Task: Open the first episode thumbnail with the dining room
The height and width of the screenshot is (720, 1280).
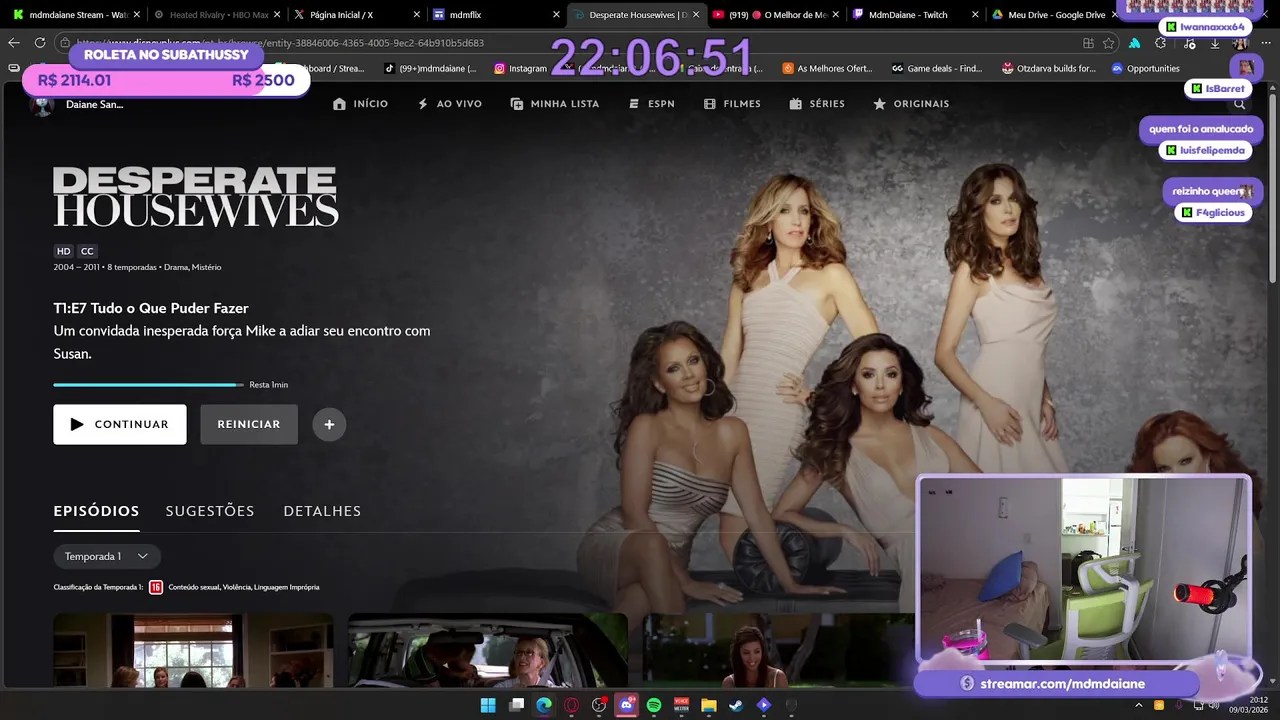Action: pos(193,650)
